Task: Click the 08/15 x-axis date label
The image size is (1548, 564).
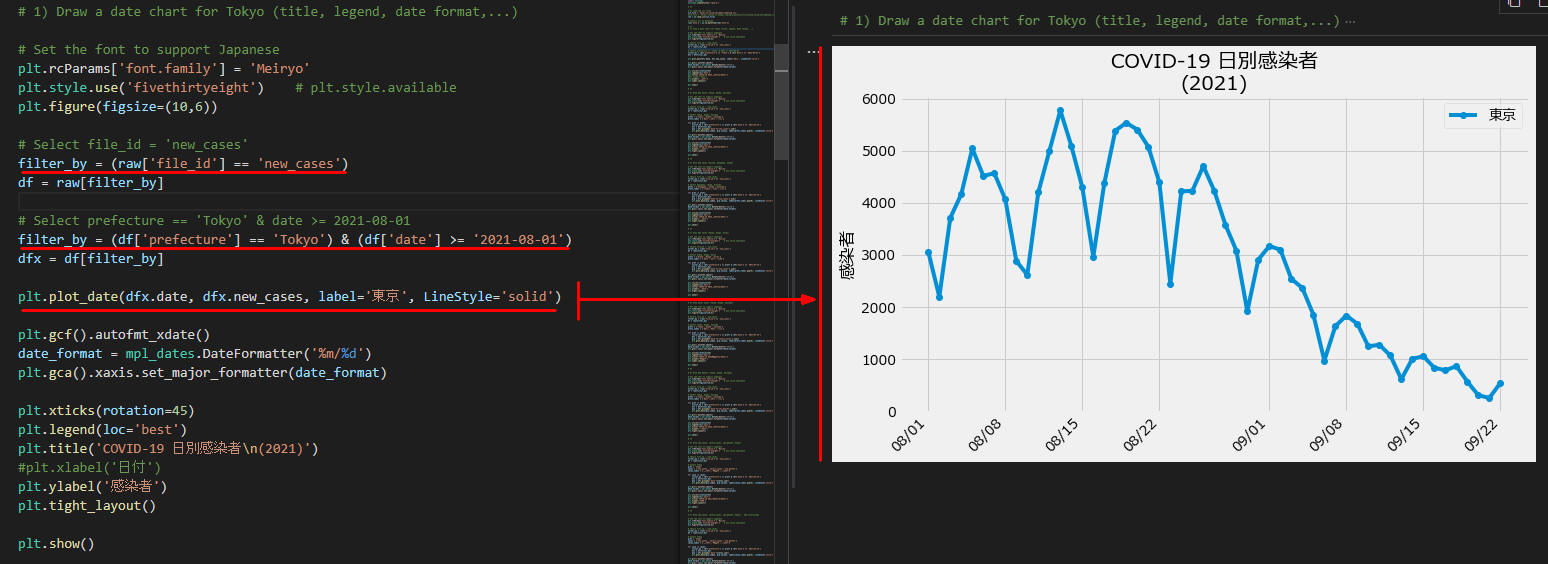Action: coord(1062,436)
